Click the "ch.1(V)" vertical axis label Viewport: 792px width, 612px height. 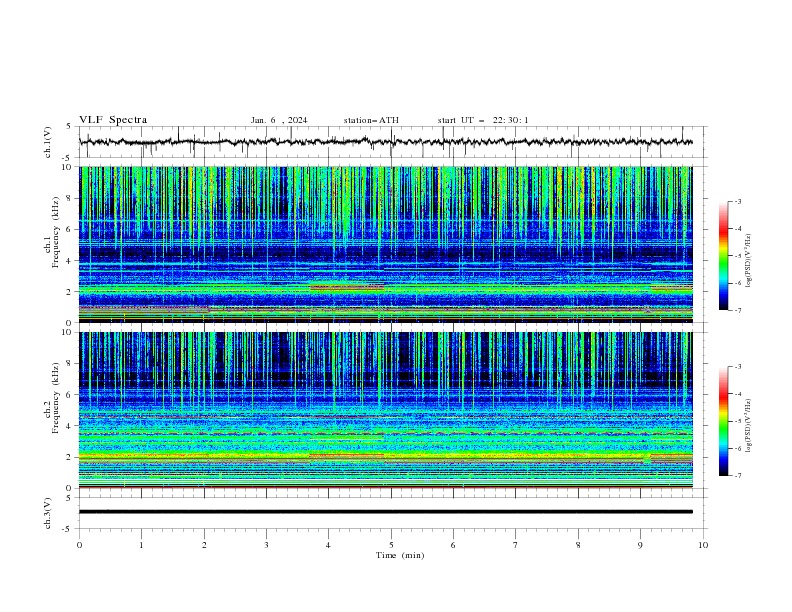48,142
